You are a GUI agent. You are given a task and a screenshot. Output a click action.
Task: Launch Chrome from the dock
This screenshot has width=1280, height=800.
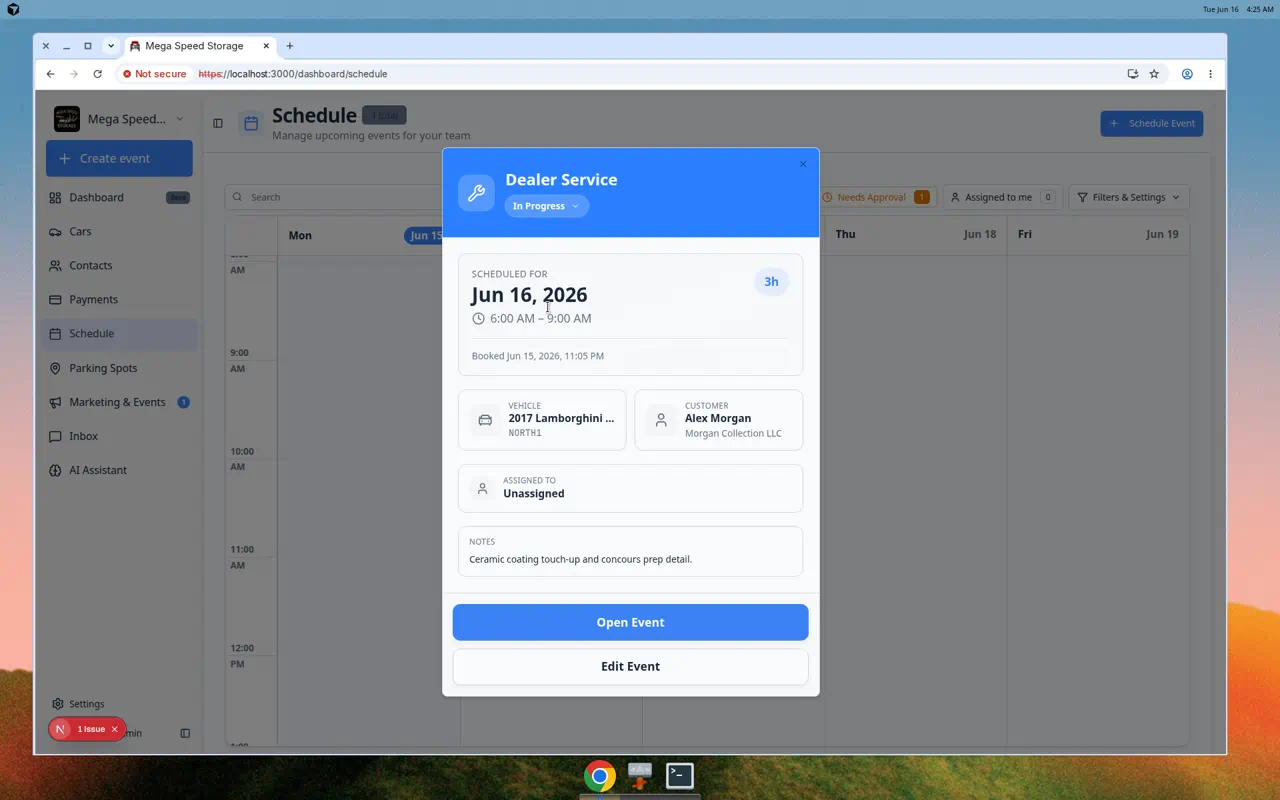click(600, 776)
